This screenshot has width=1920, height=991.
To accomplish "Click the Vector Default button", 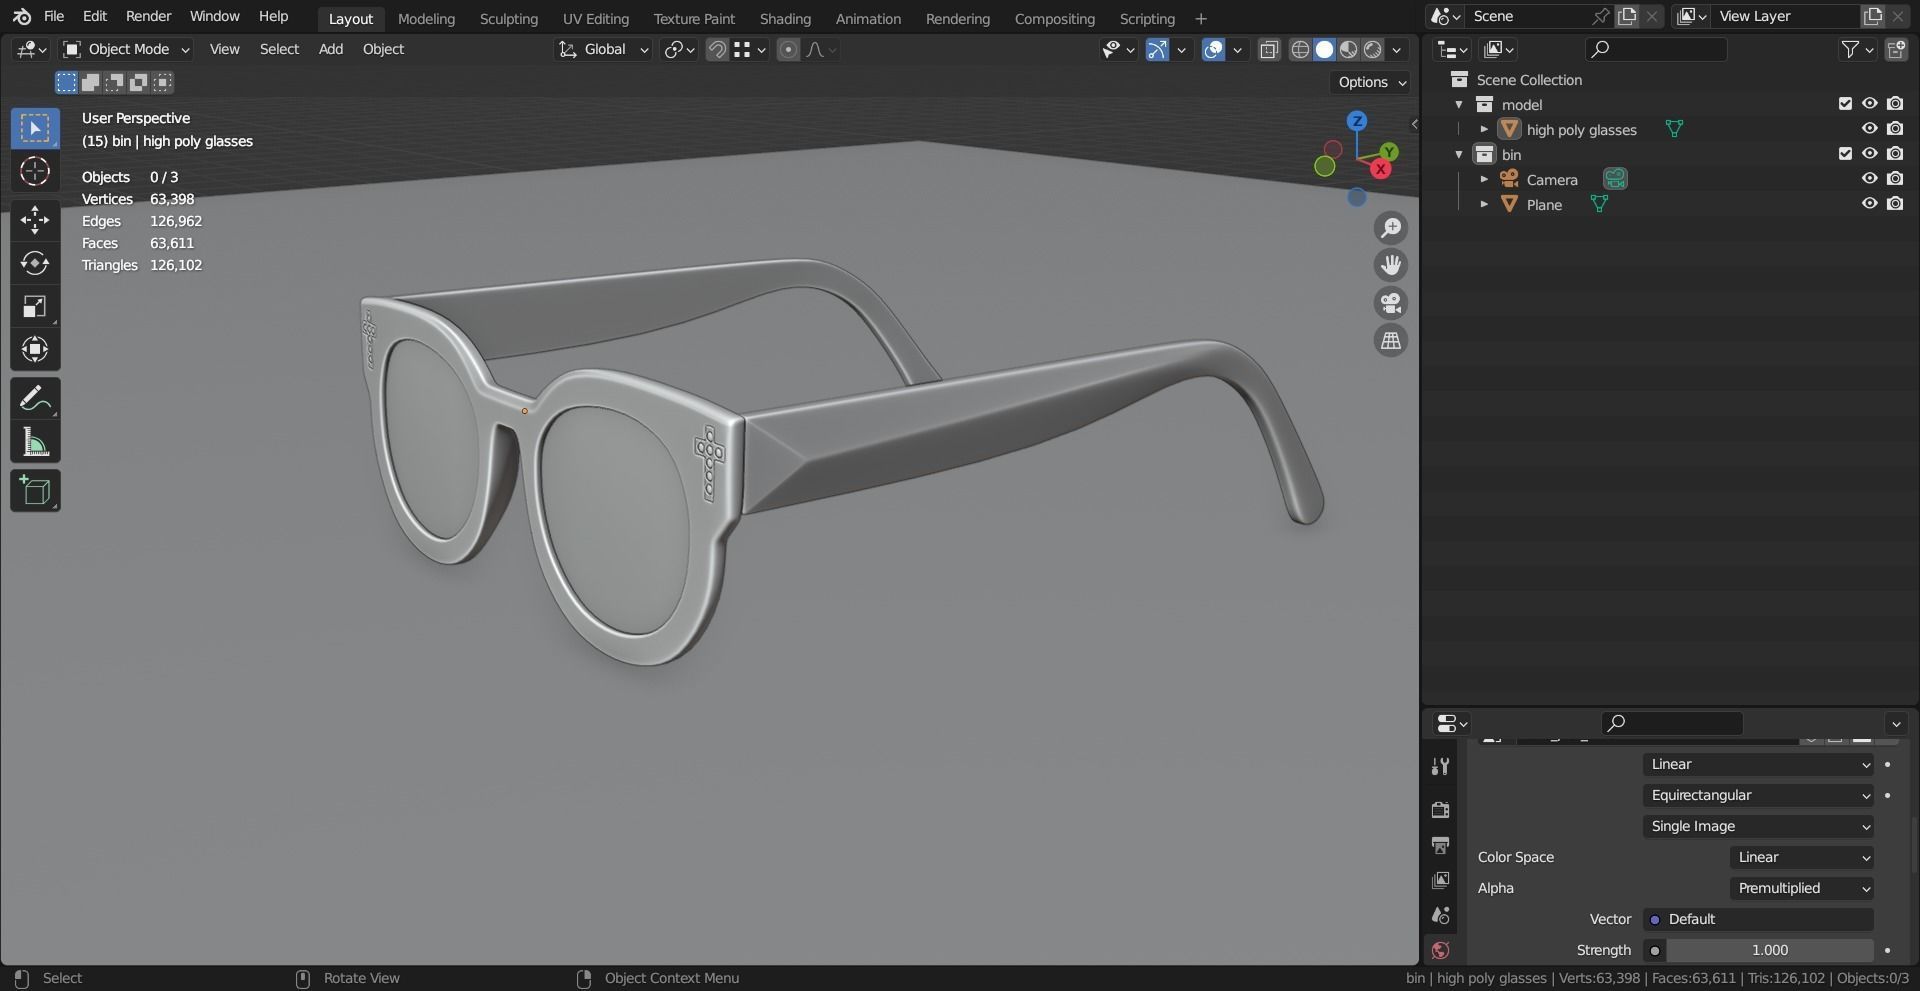I will (x=1758, y=920).
